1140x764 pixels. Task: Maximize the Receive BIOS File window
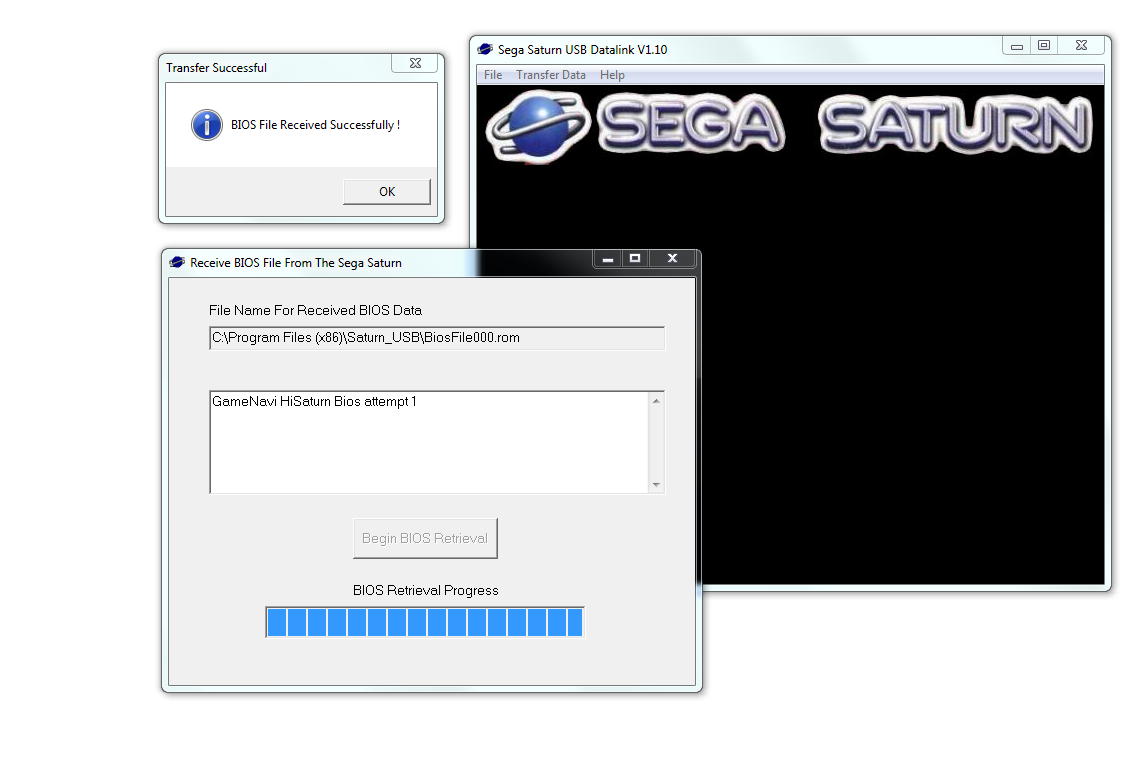click(635, 259)
